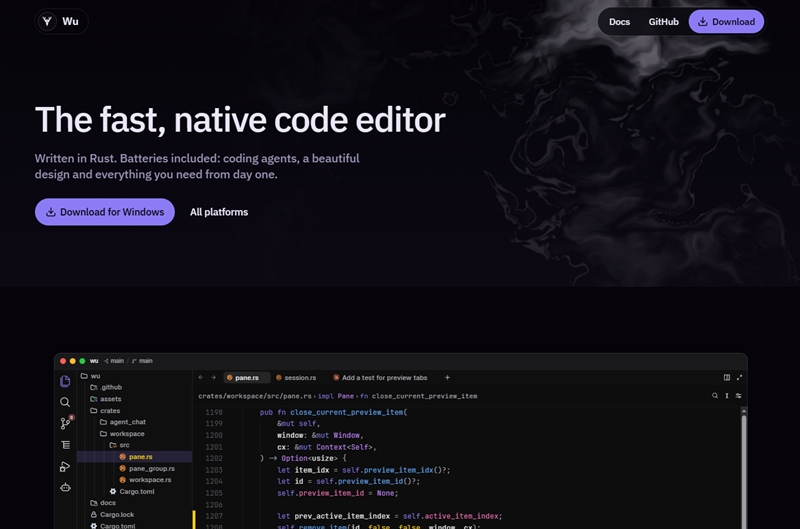Click scrollbar up arrow in editor

(x=744, y=411)
